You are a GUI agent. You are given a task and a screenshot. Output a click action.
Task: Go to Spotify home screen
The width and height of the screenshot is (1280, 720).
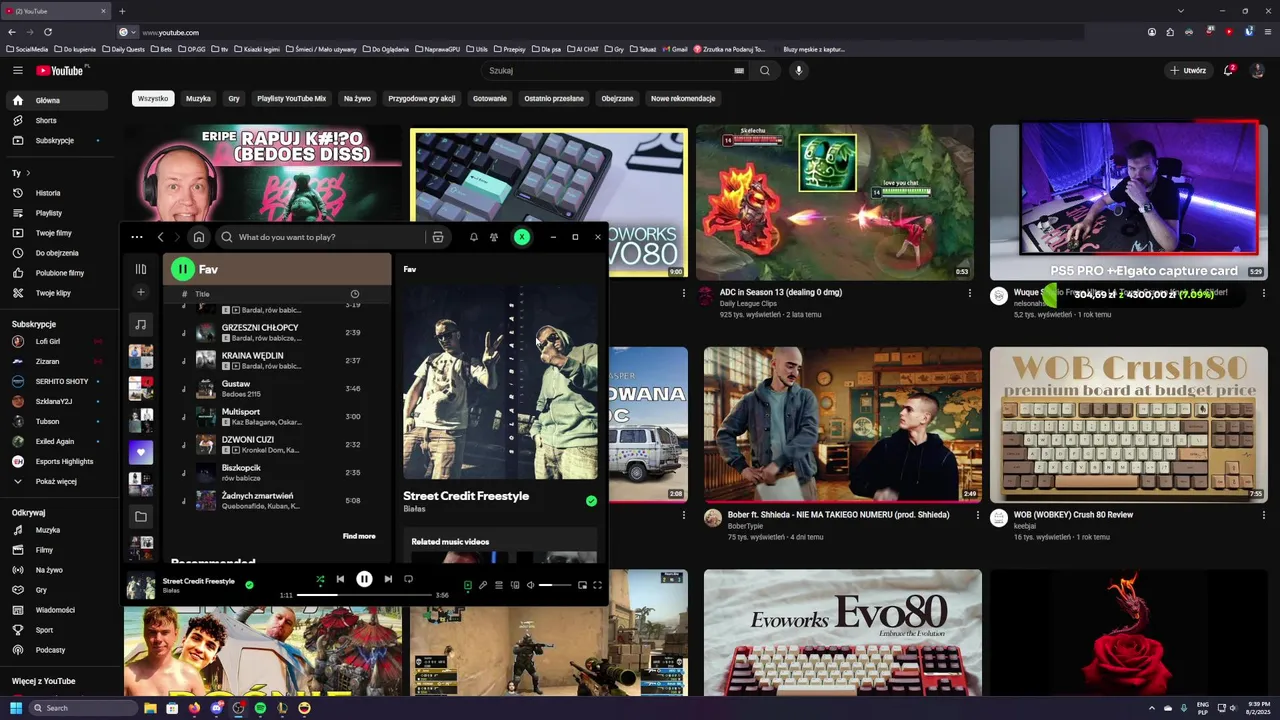(x=199, y=237)
